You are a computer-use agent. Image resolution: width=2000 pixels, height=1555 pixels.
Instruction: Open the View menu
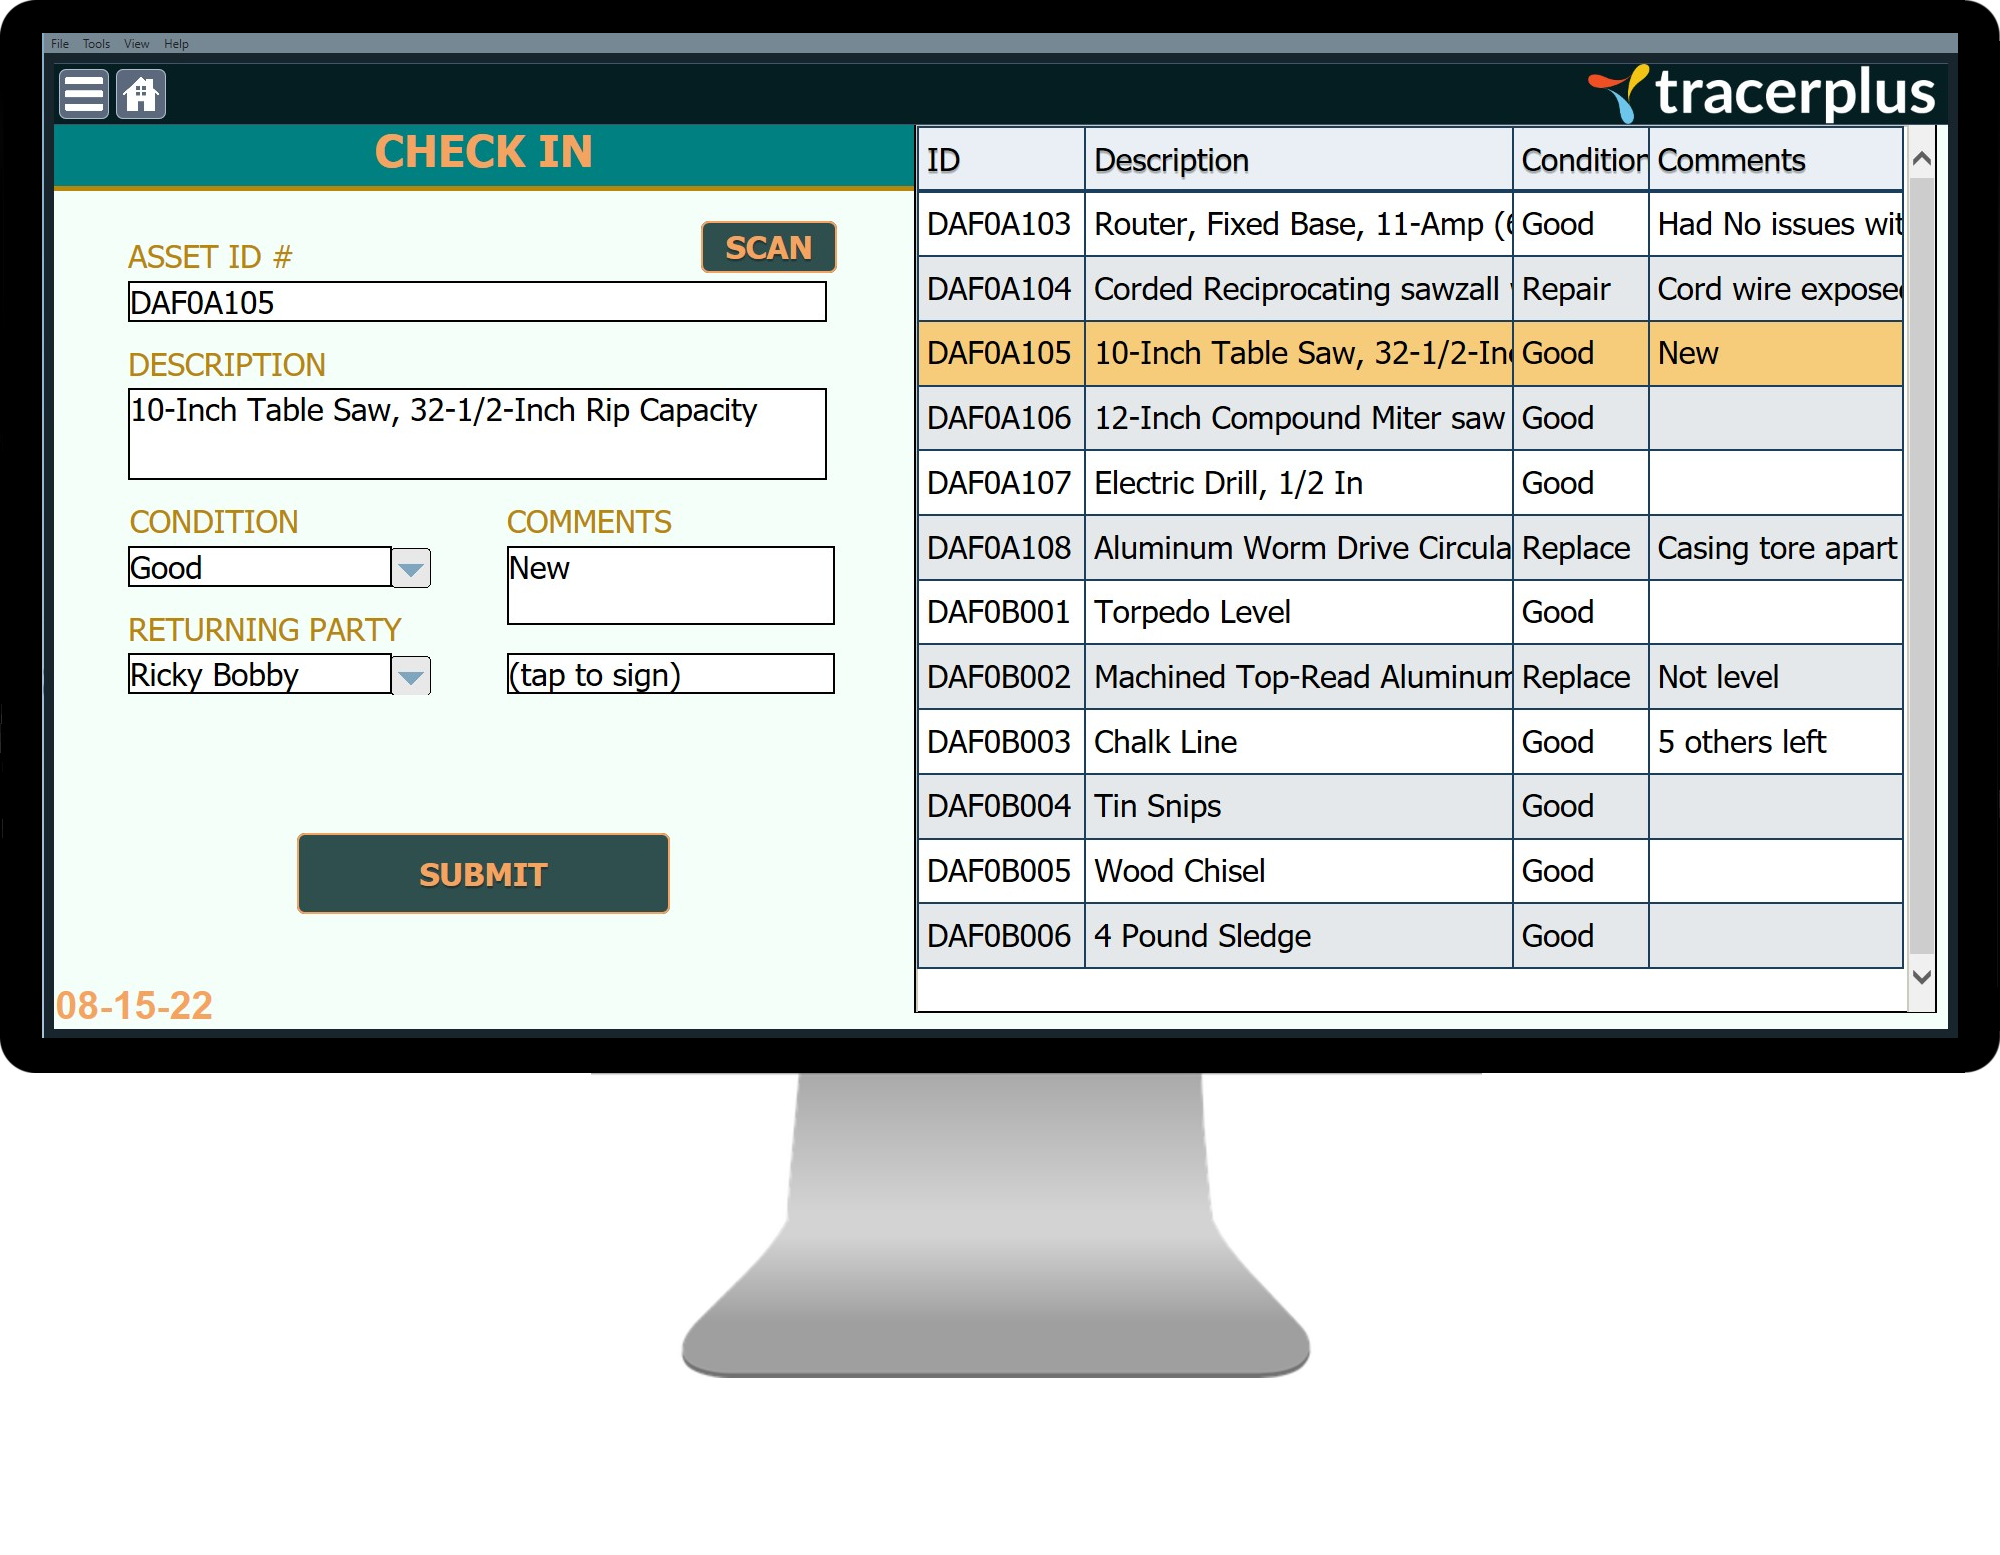(x=136, y=44)
